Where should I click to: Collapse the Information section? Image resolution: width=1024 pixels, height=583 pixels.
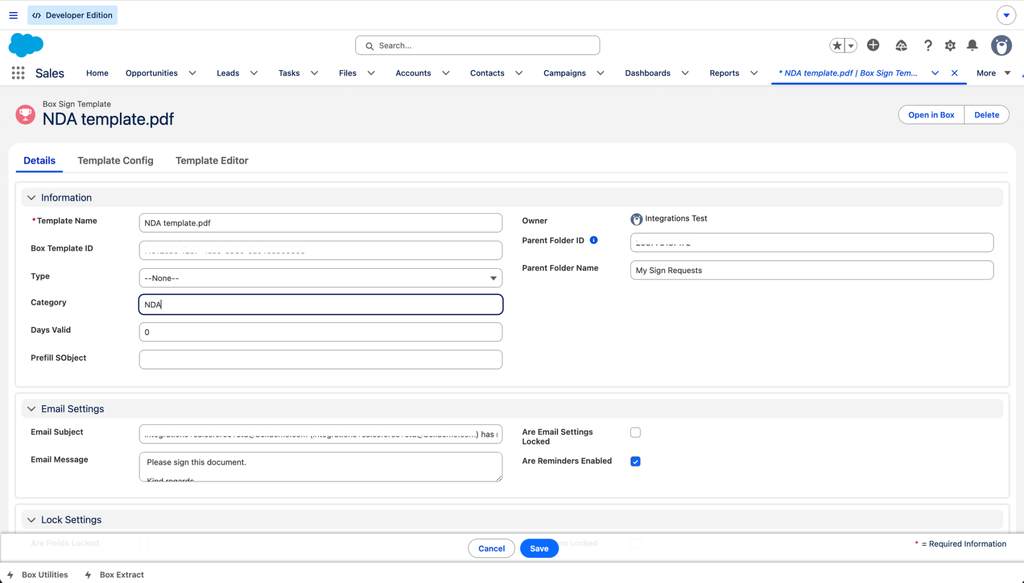click(x=31, y=198)
